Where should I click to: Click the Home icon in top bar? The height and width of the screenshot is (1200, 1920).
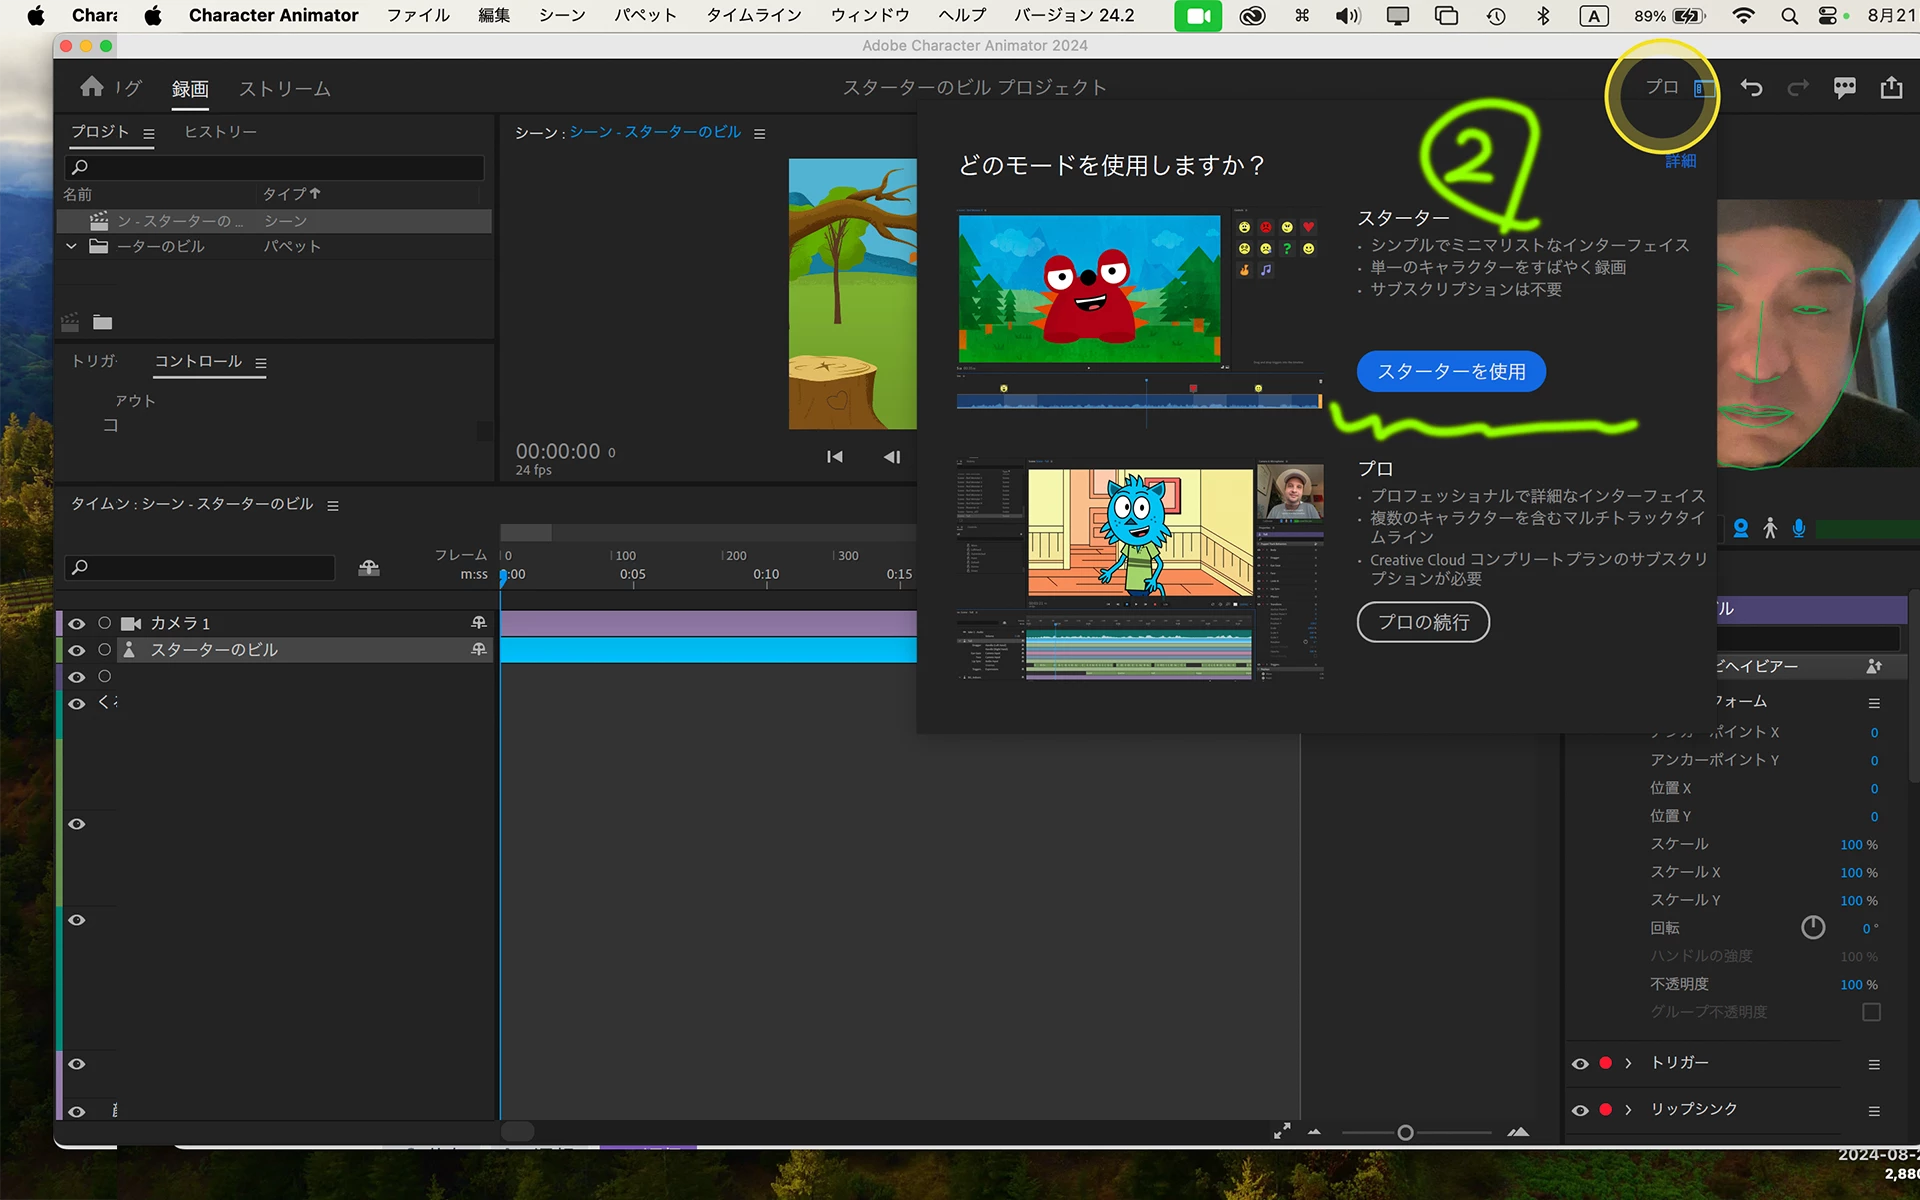pos(92,87)
